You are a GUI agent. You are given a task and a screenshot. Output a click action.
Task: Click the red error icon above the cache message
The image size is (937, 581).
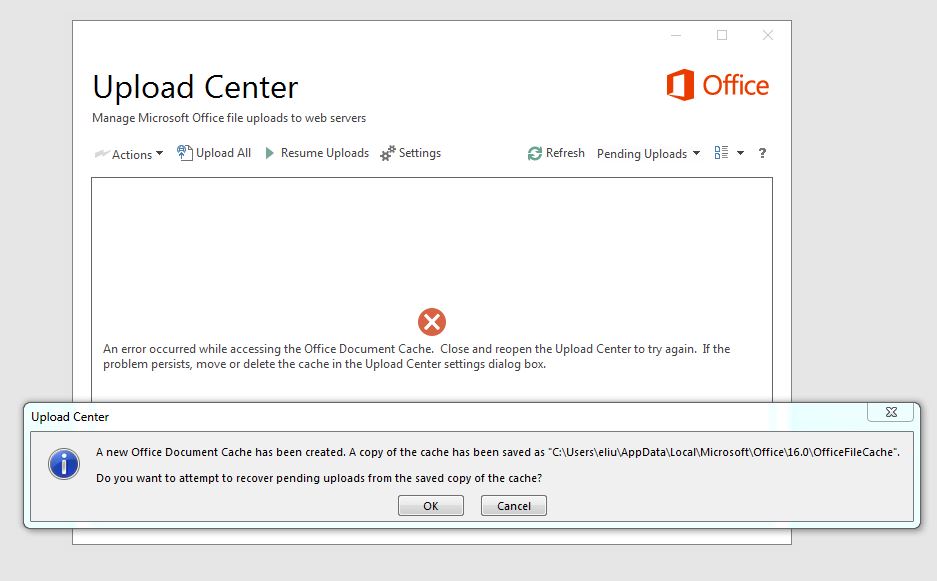click(x=431, y=321)
